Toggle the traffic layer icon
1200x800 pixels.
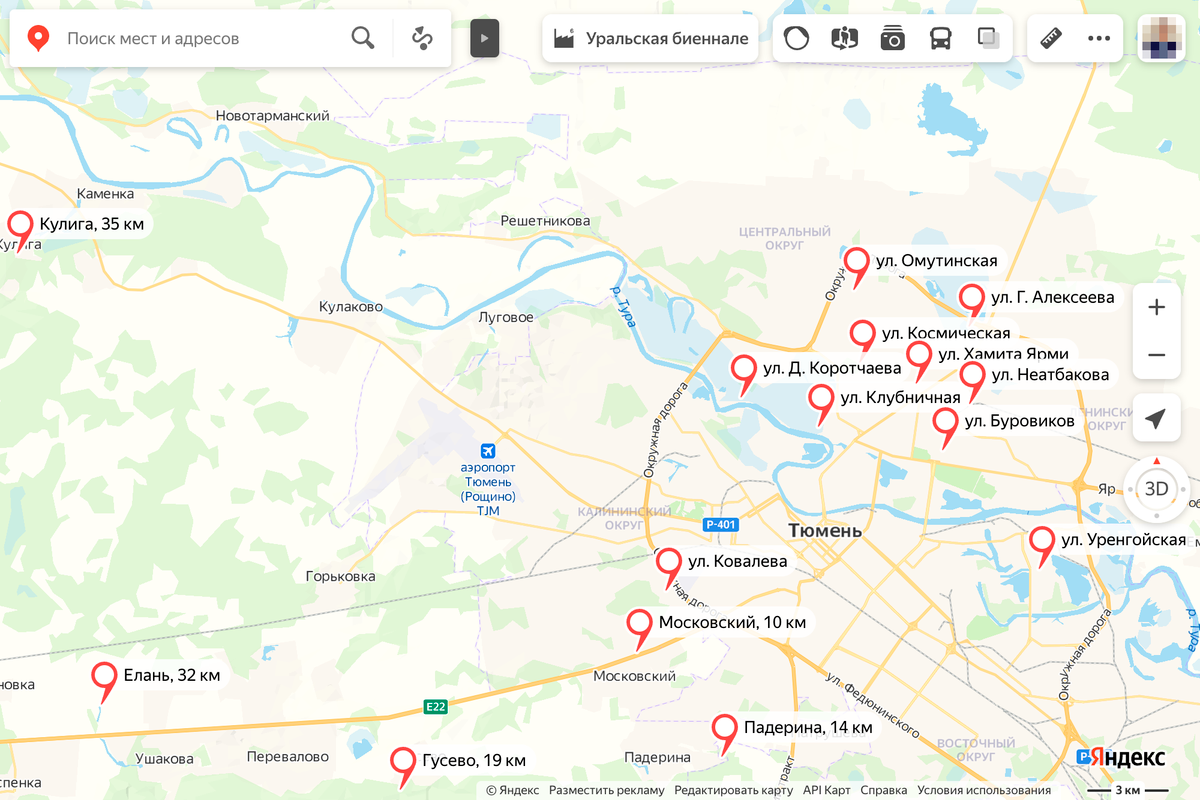[796, 39]
